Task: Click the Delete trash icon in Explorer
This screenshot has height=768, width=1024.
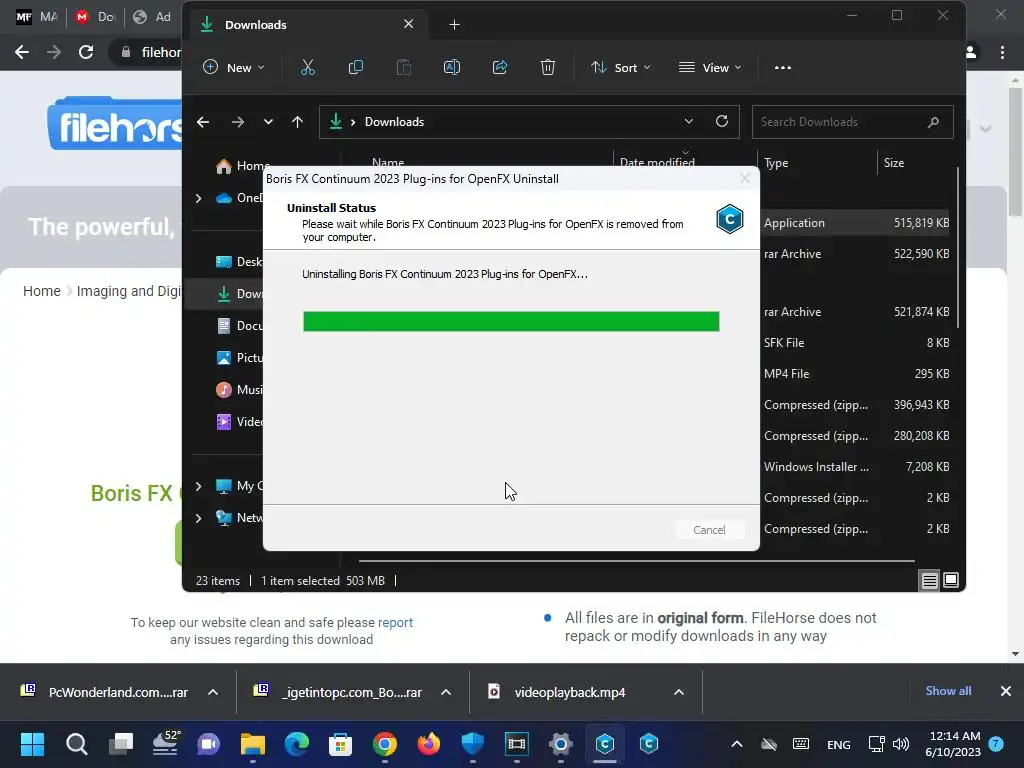Action: click(x=548, y=67)
